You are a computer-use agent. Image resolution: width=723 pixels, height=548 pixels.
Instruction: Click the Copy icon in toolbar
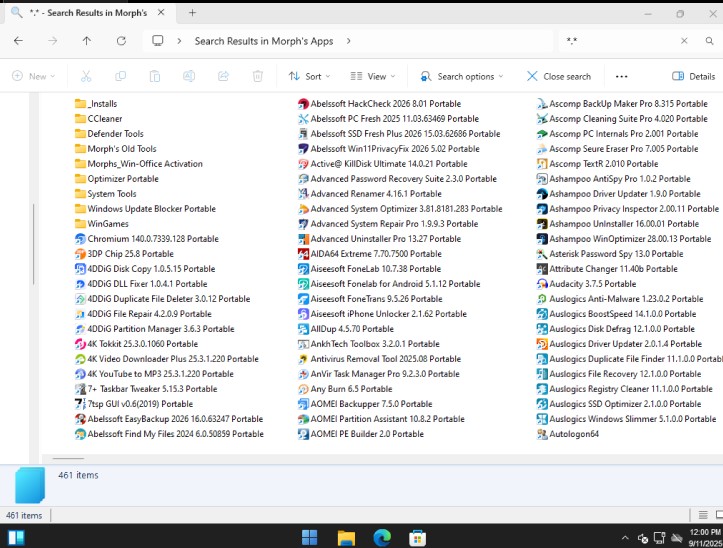[120, 76]
